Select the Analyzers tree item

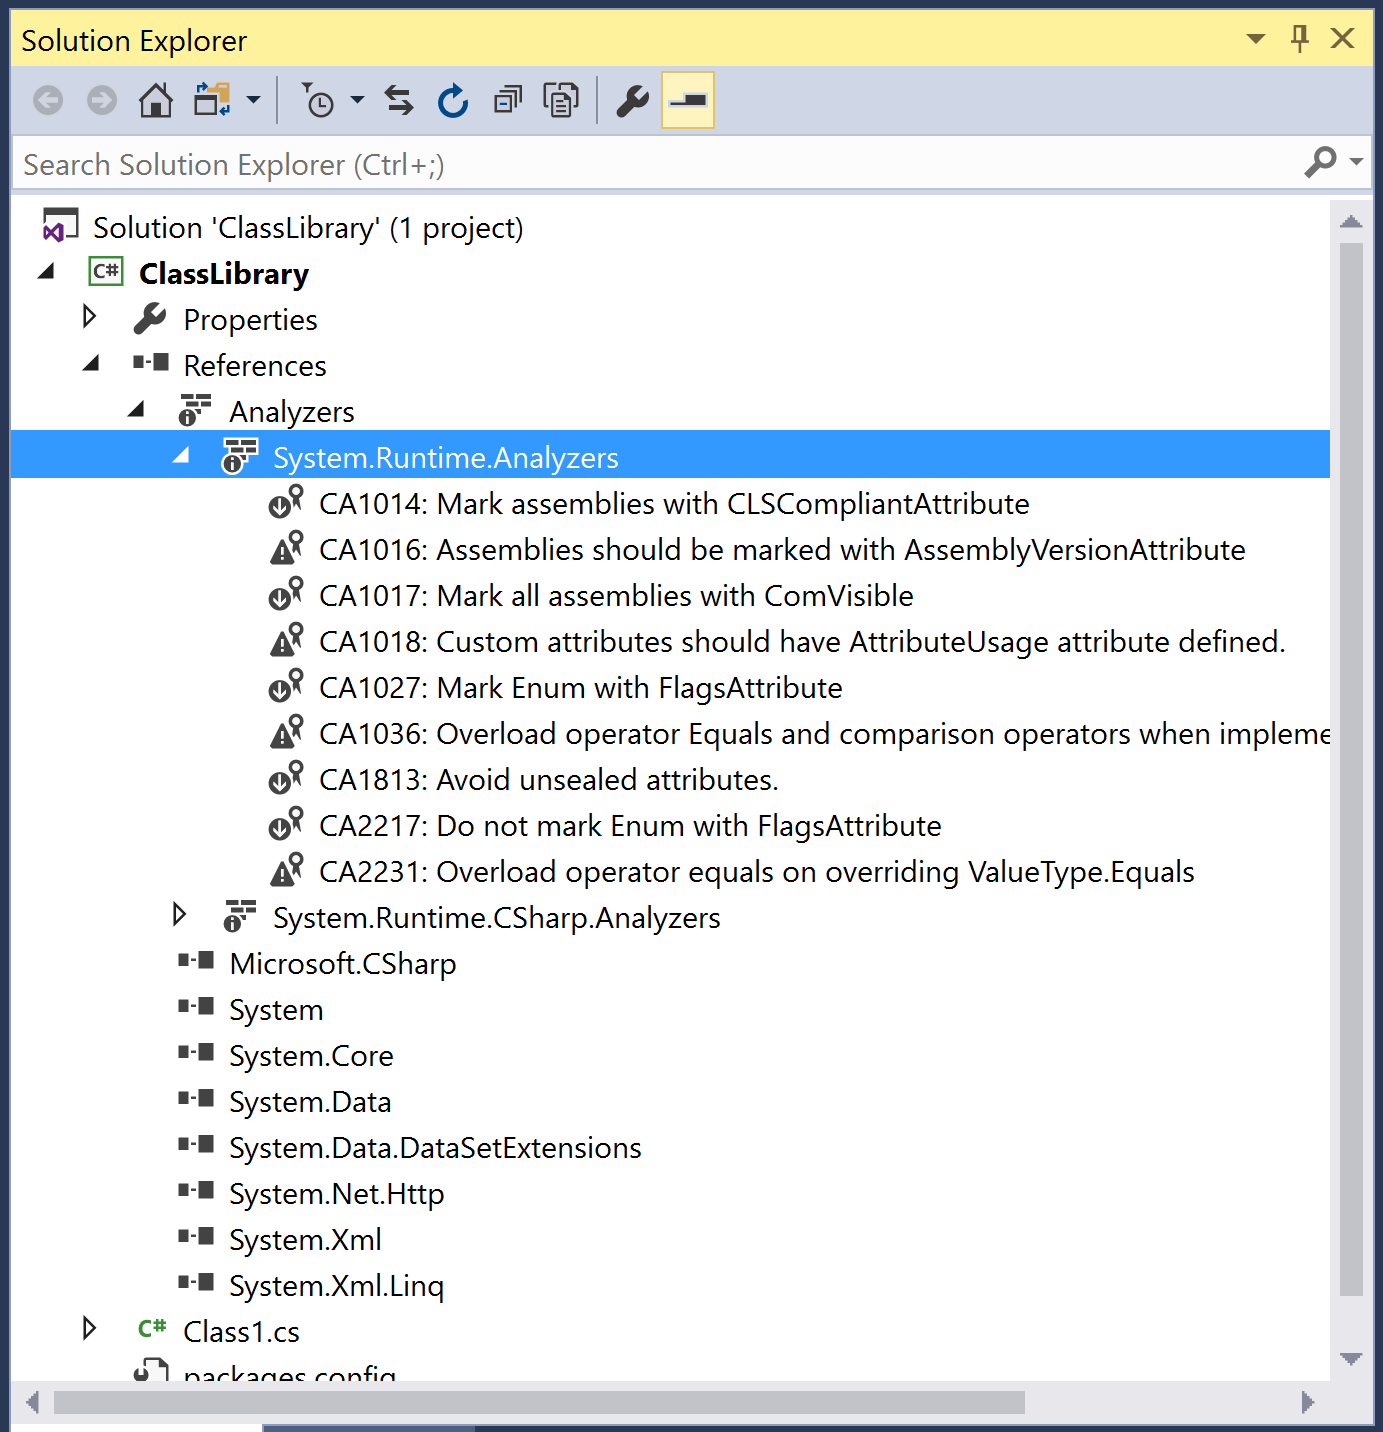pyautogui.click(x=292, y=412)
